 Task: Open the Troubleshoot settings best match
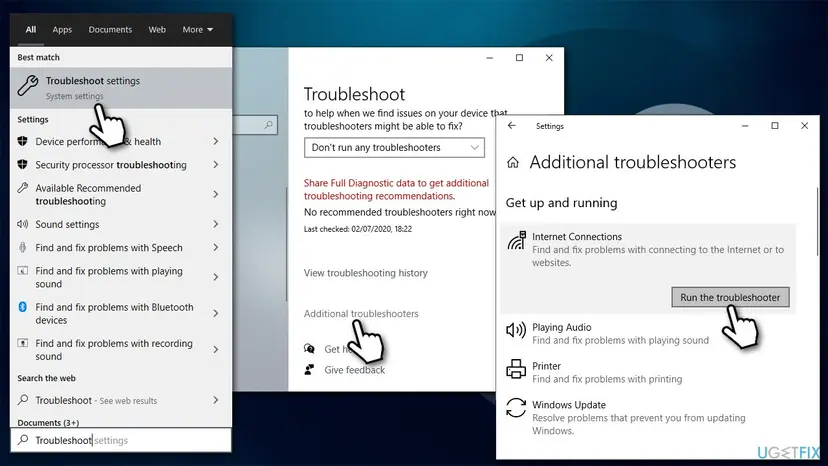tap(121, 88)
